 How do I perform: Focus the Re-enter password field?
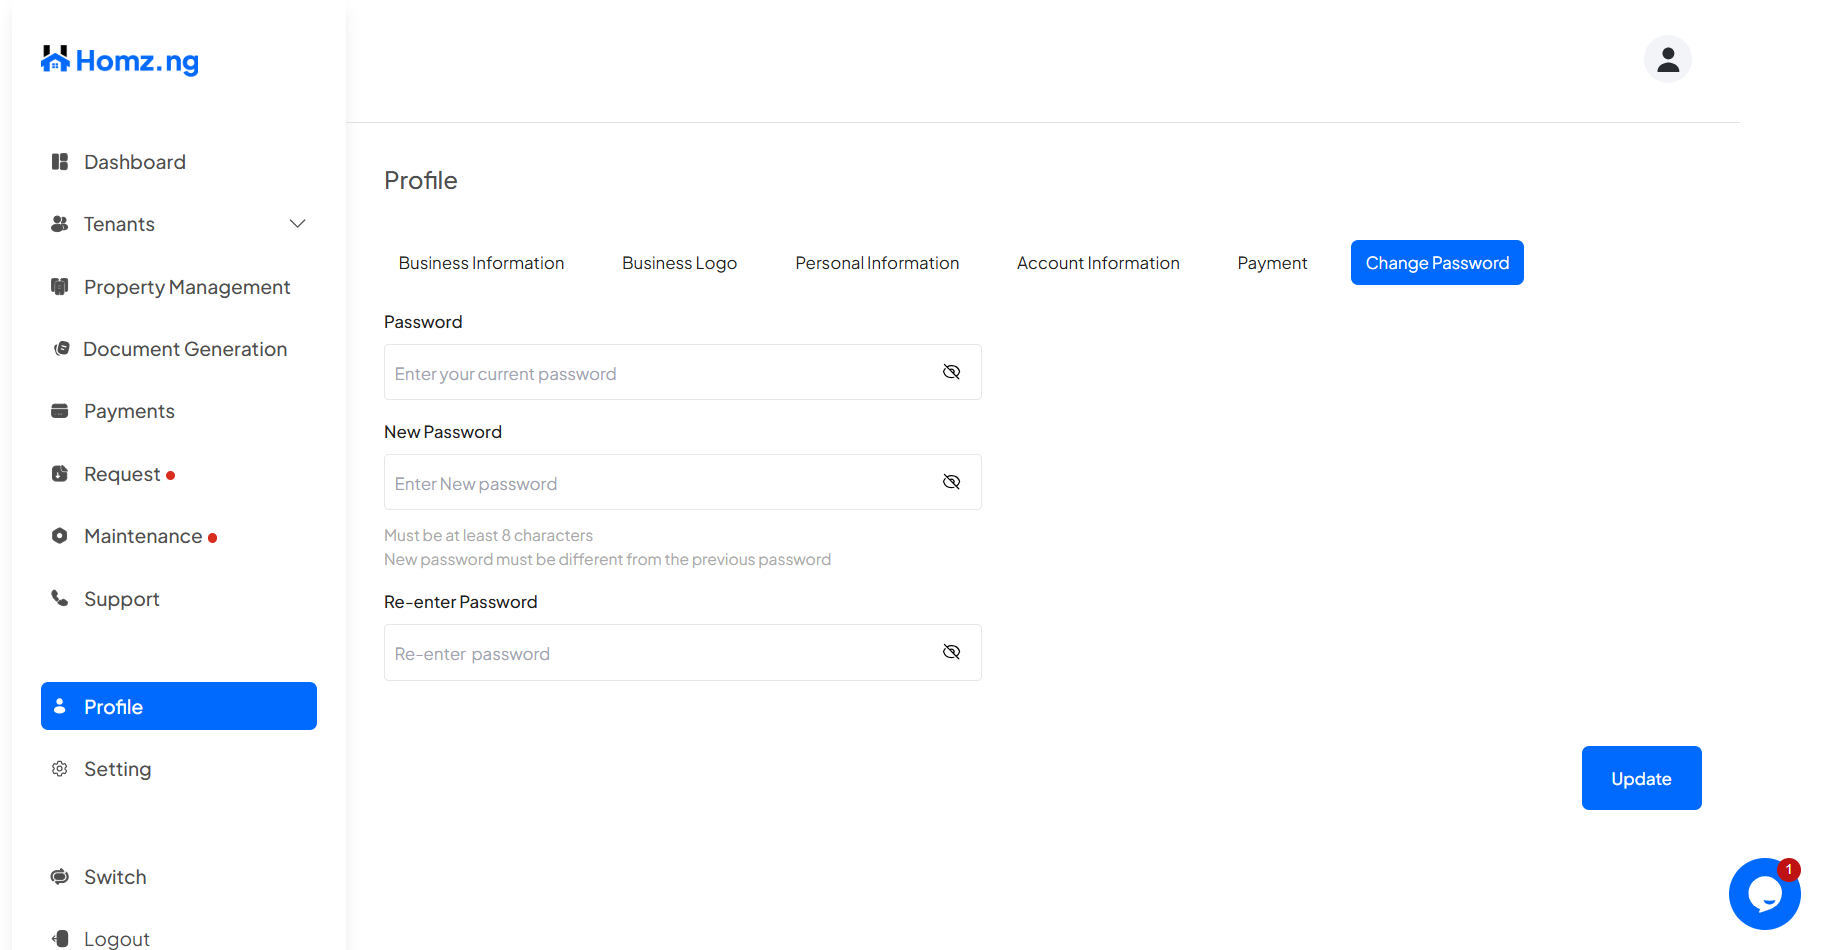click(x=683, y=652)
